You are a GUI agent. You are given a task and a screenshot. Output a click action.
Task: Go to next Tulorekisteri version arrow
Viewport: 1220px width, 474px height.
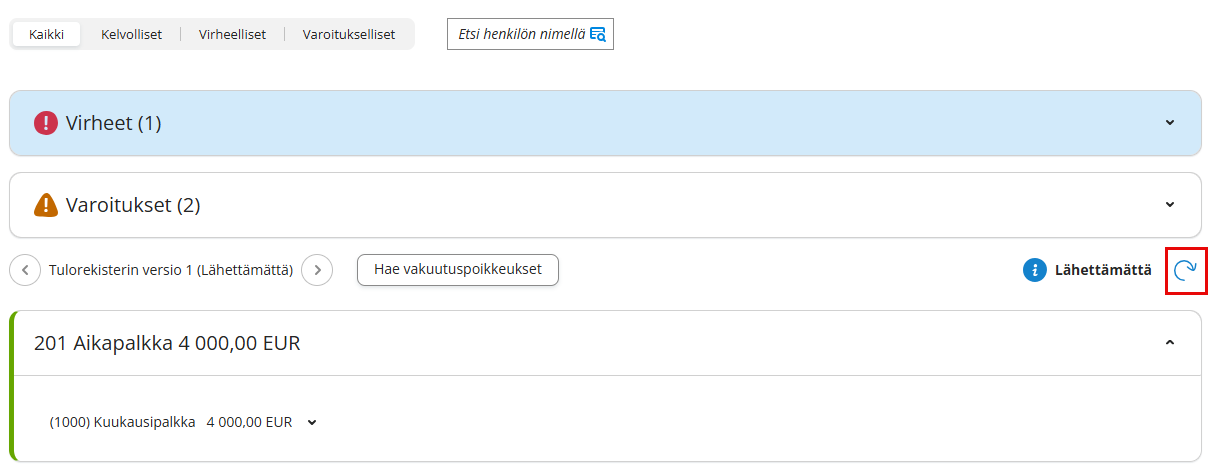tap(317, 270)
